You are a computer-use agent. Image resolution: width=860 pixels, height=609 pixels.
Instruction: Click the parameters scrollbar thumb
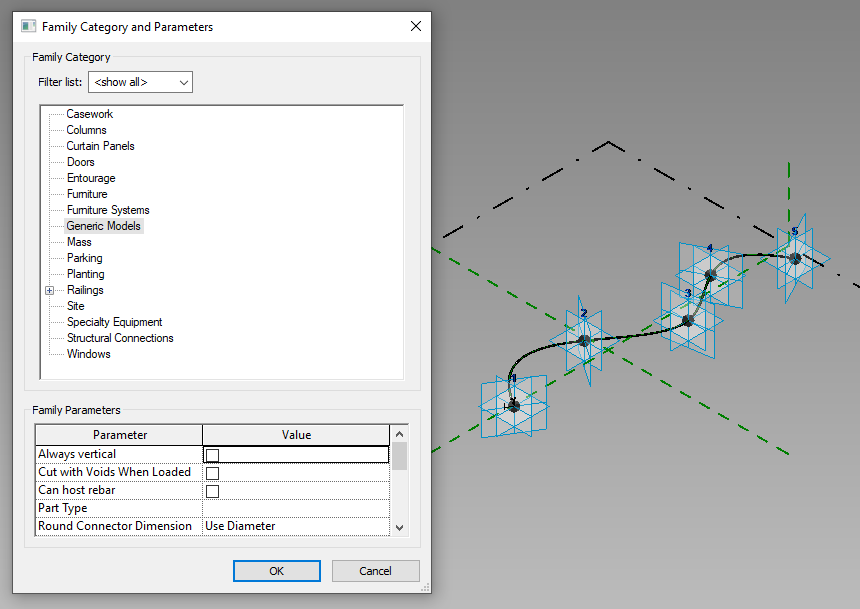399,456
